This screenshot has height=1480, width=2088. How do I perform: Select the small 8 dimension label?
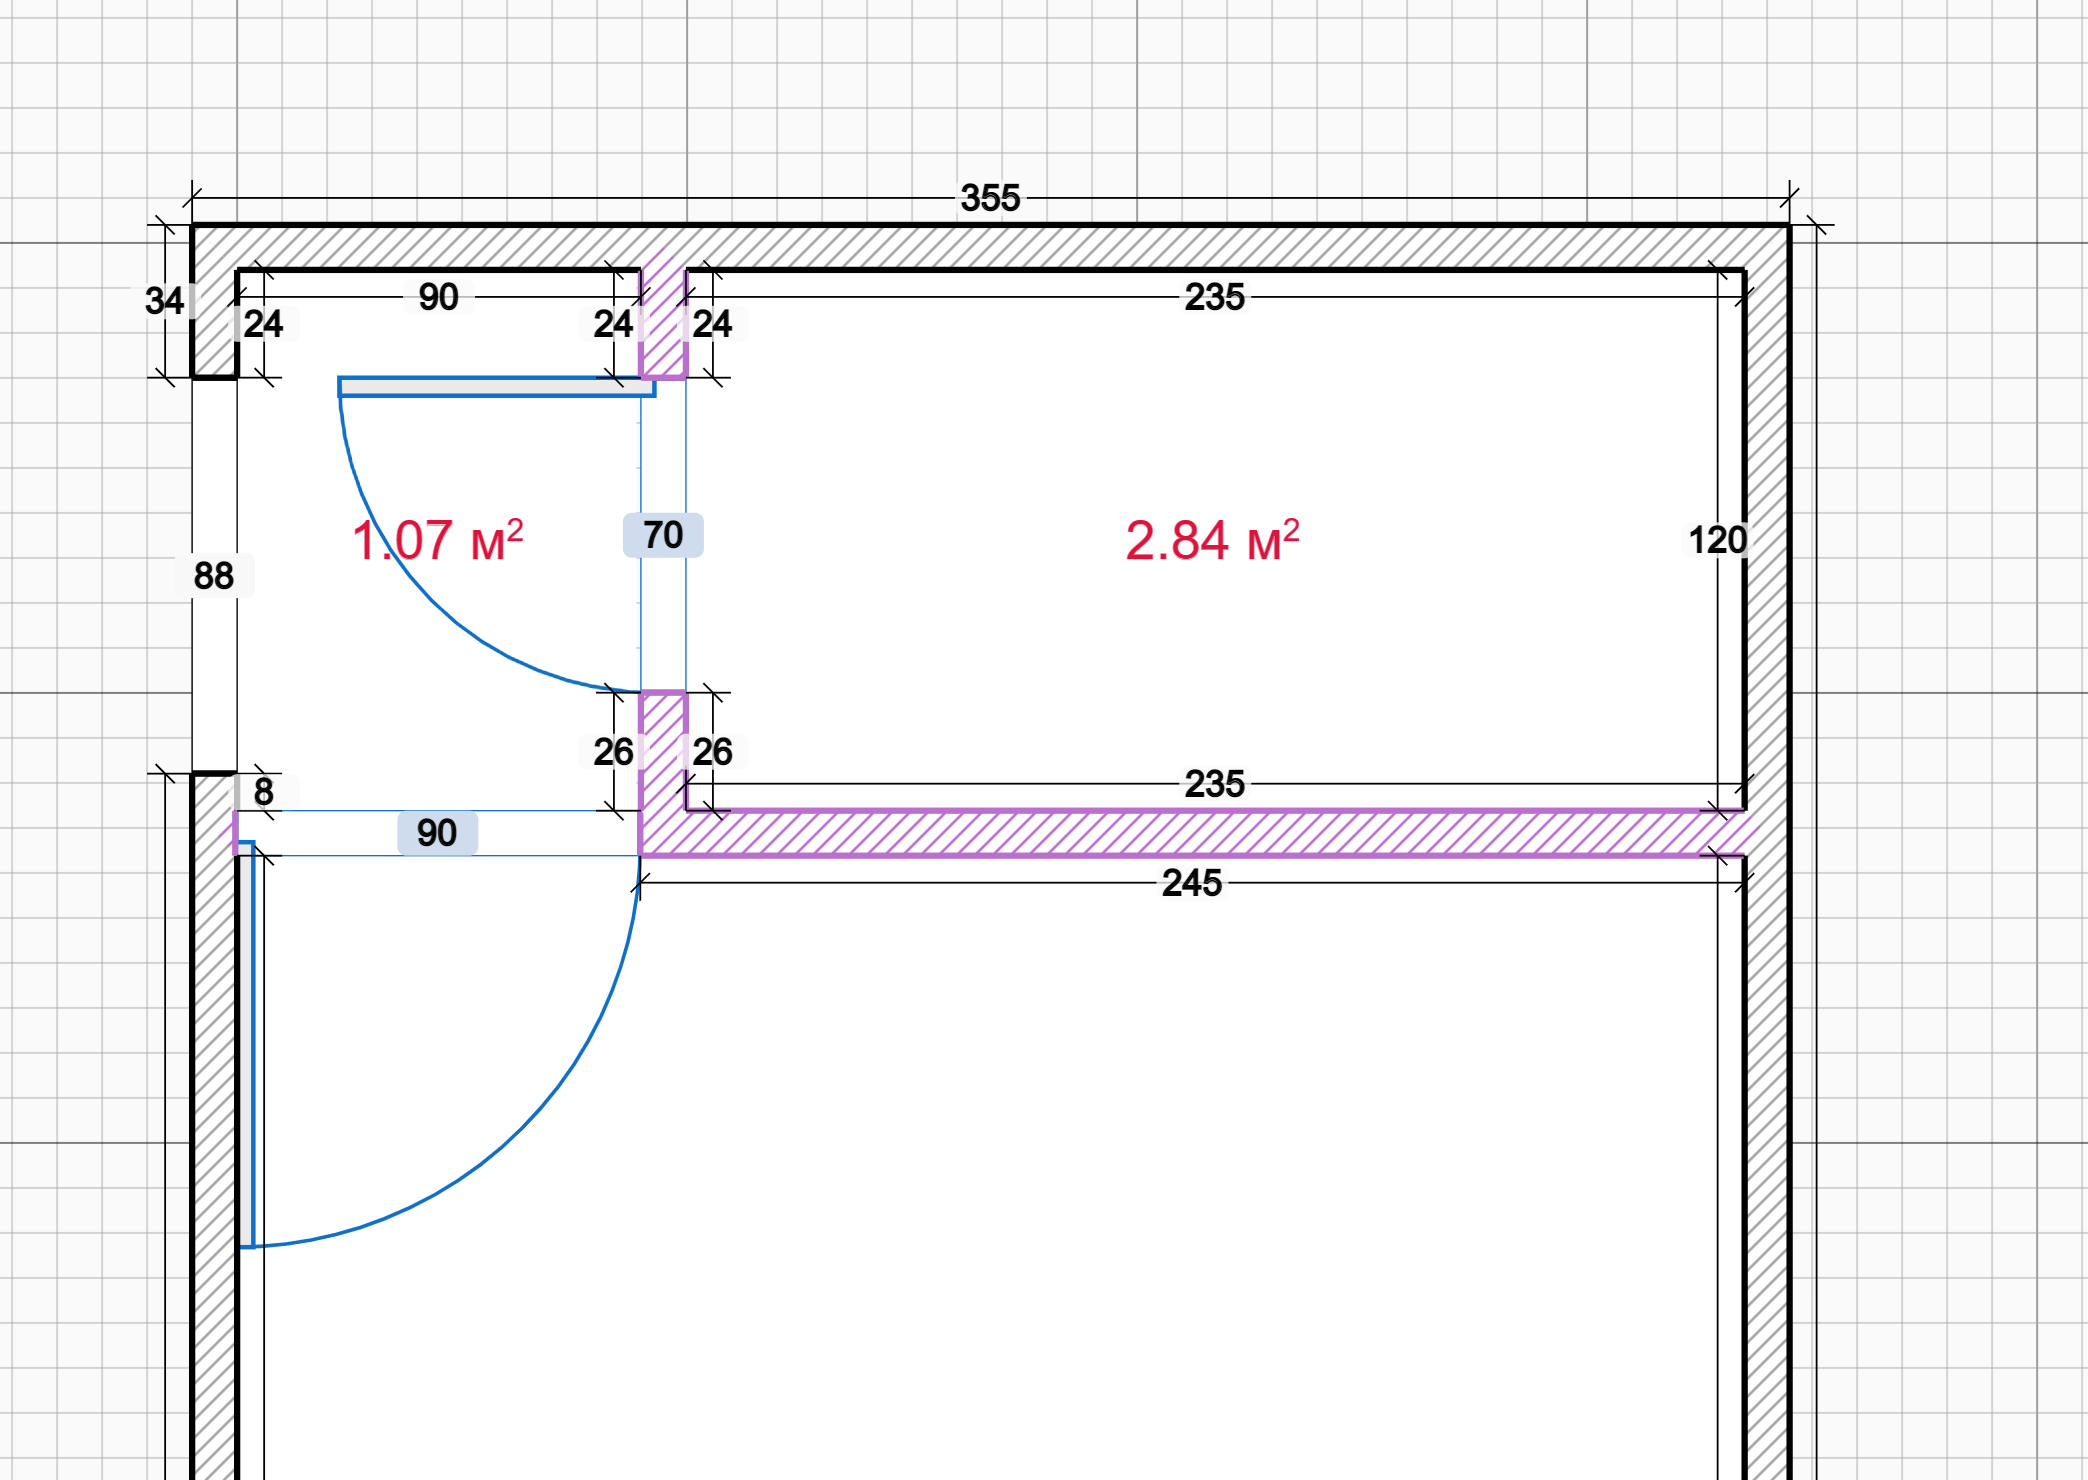(x=263, y=792)
